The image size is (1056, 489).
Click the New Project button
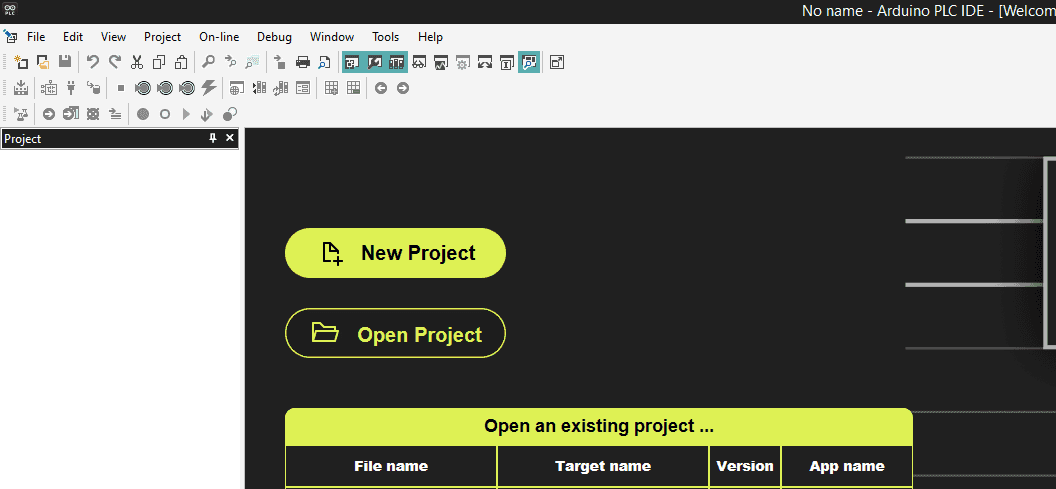coord(395,253)
